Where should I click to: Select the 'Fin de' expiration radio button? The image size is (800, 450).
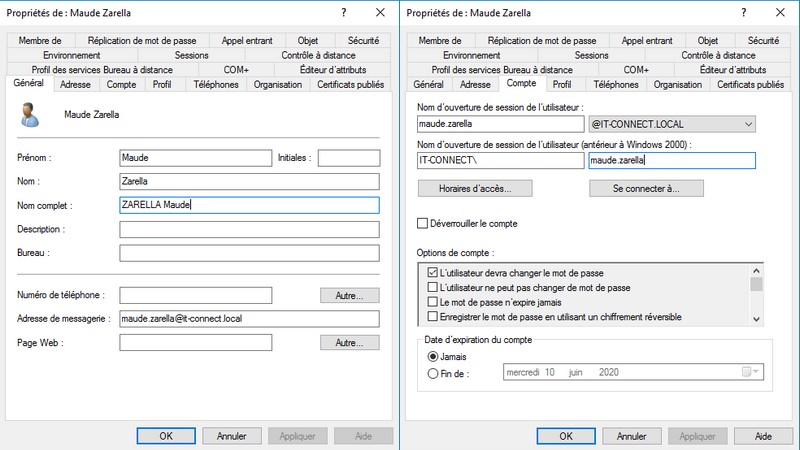(433, 373)
